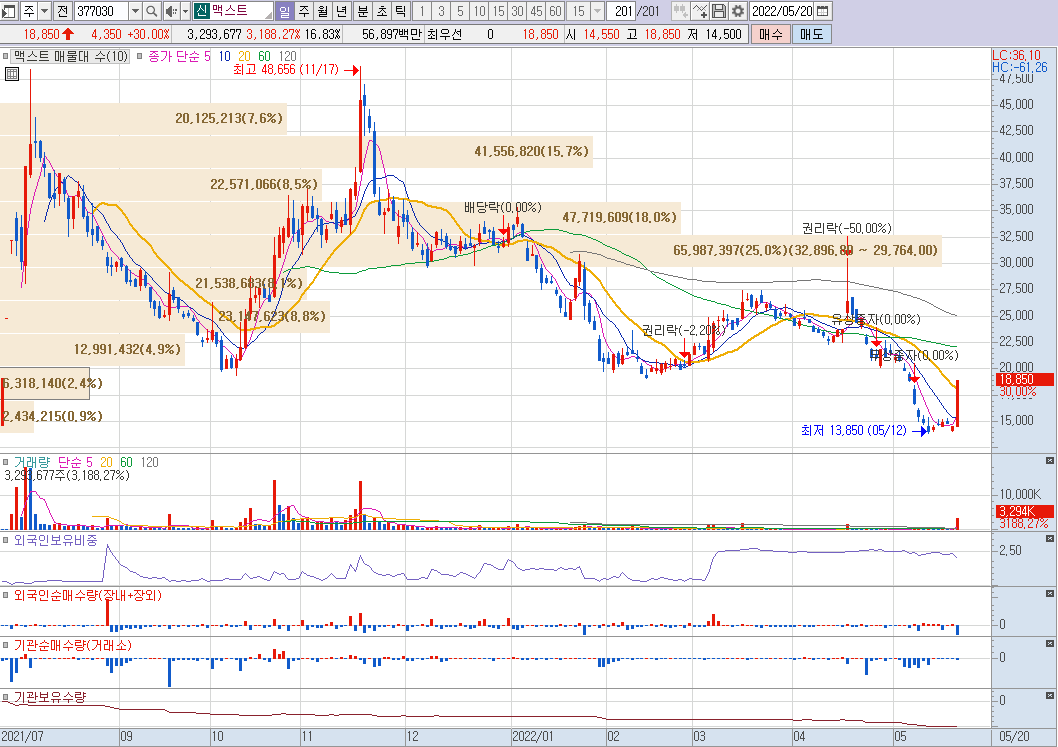Image resolution: width=1058 pixels, height=747 pixels.
Task: Open the calendar date picker icon
Action: click(x=823, y=11)
